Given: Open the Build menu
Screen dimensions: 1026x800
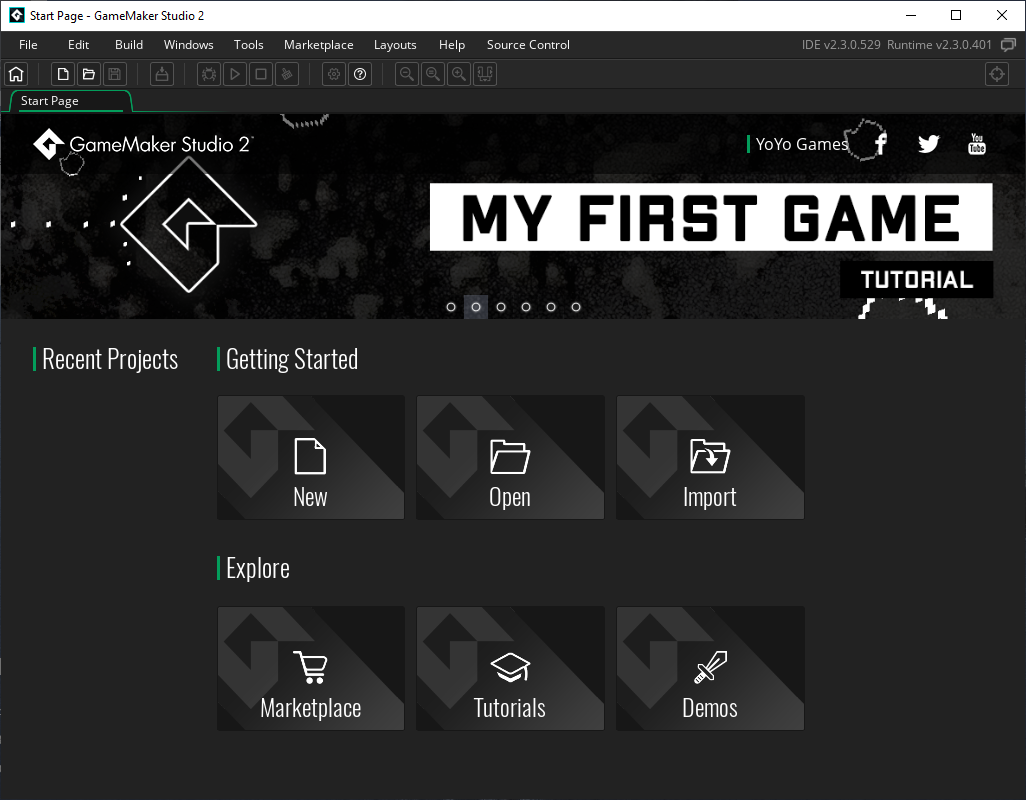Looking at the screenshot, I should coord(129,44).
